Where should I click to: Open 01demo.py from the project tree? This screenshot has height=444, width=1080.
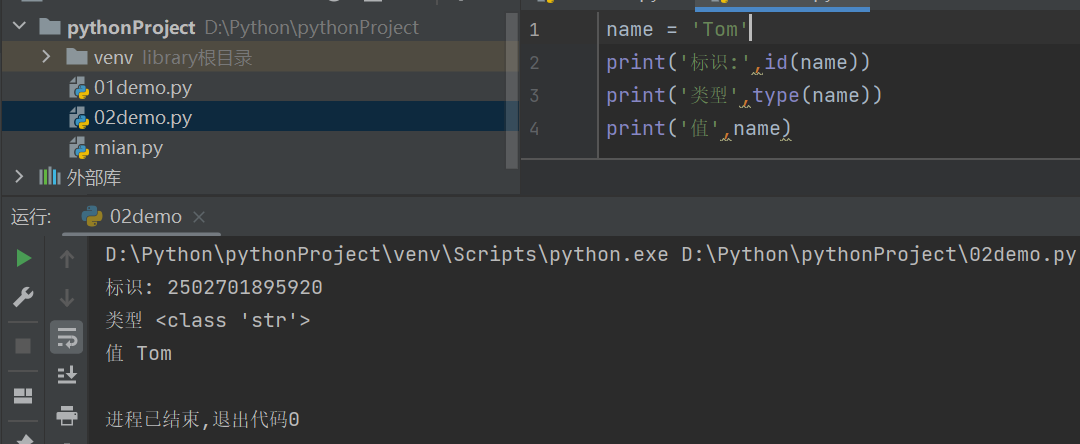142,87
